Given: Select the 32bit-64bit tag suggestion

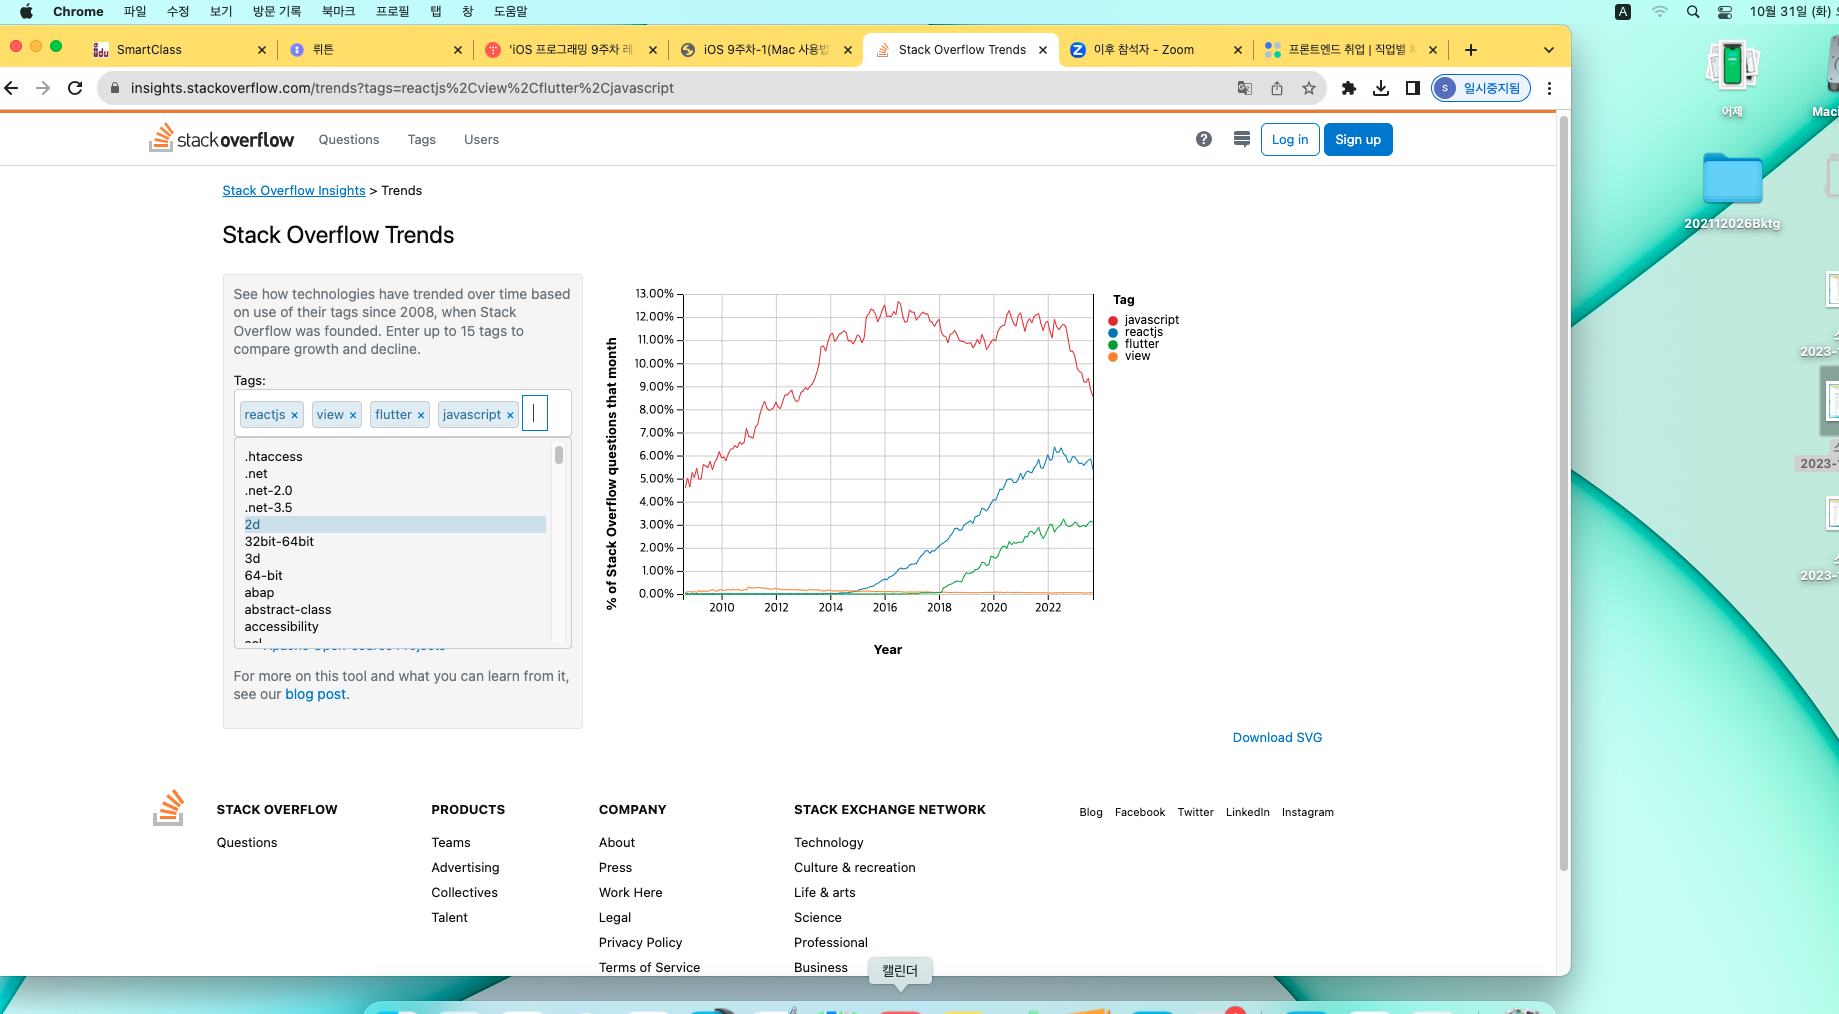Looking at the screenshot, I should coord(395,542).
